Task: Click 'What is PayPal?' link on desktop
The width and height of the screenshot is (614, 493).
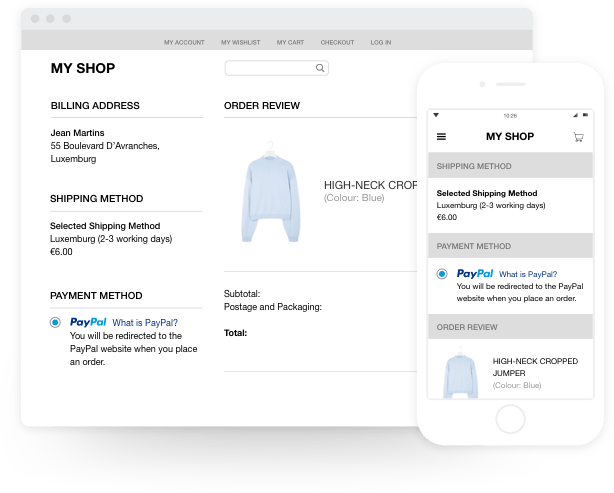Action: click(x=145, y=323)
